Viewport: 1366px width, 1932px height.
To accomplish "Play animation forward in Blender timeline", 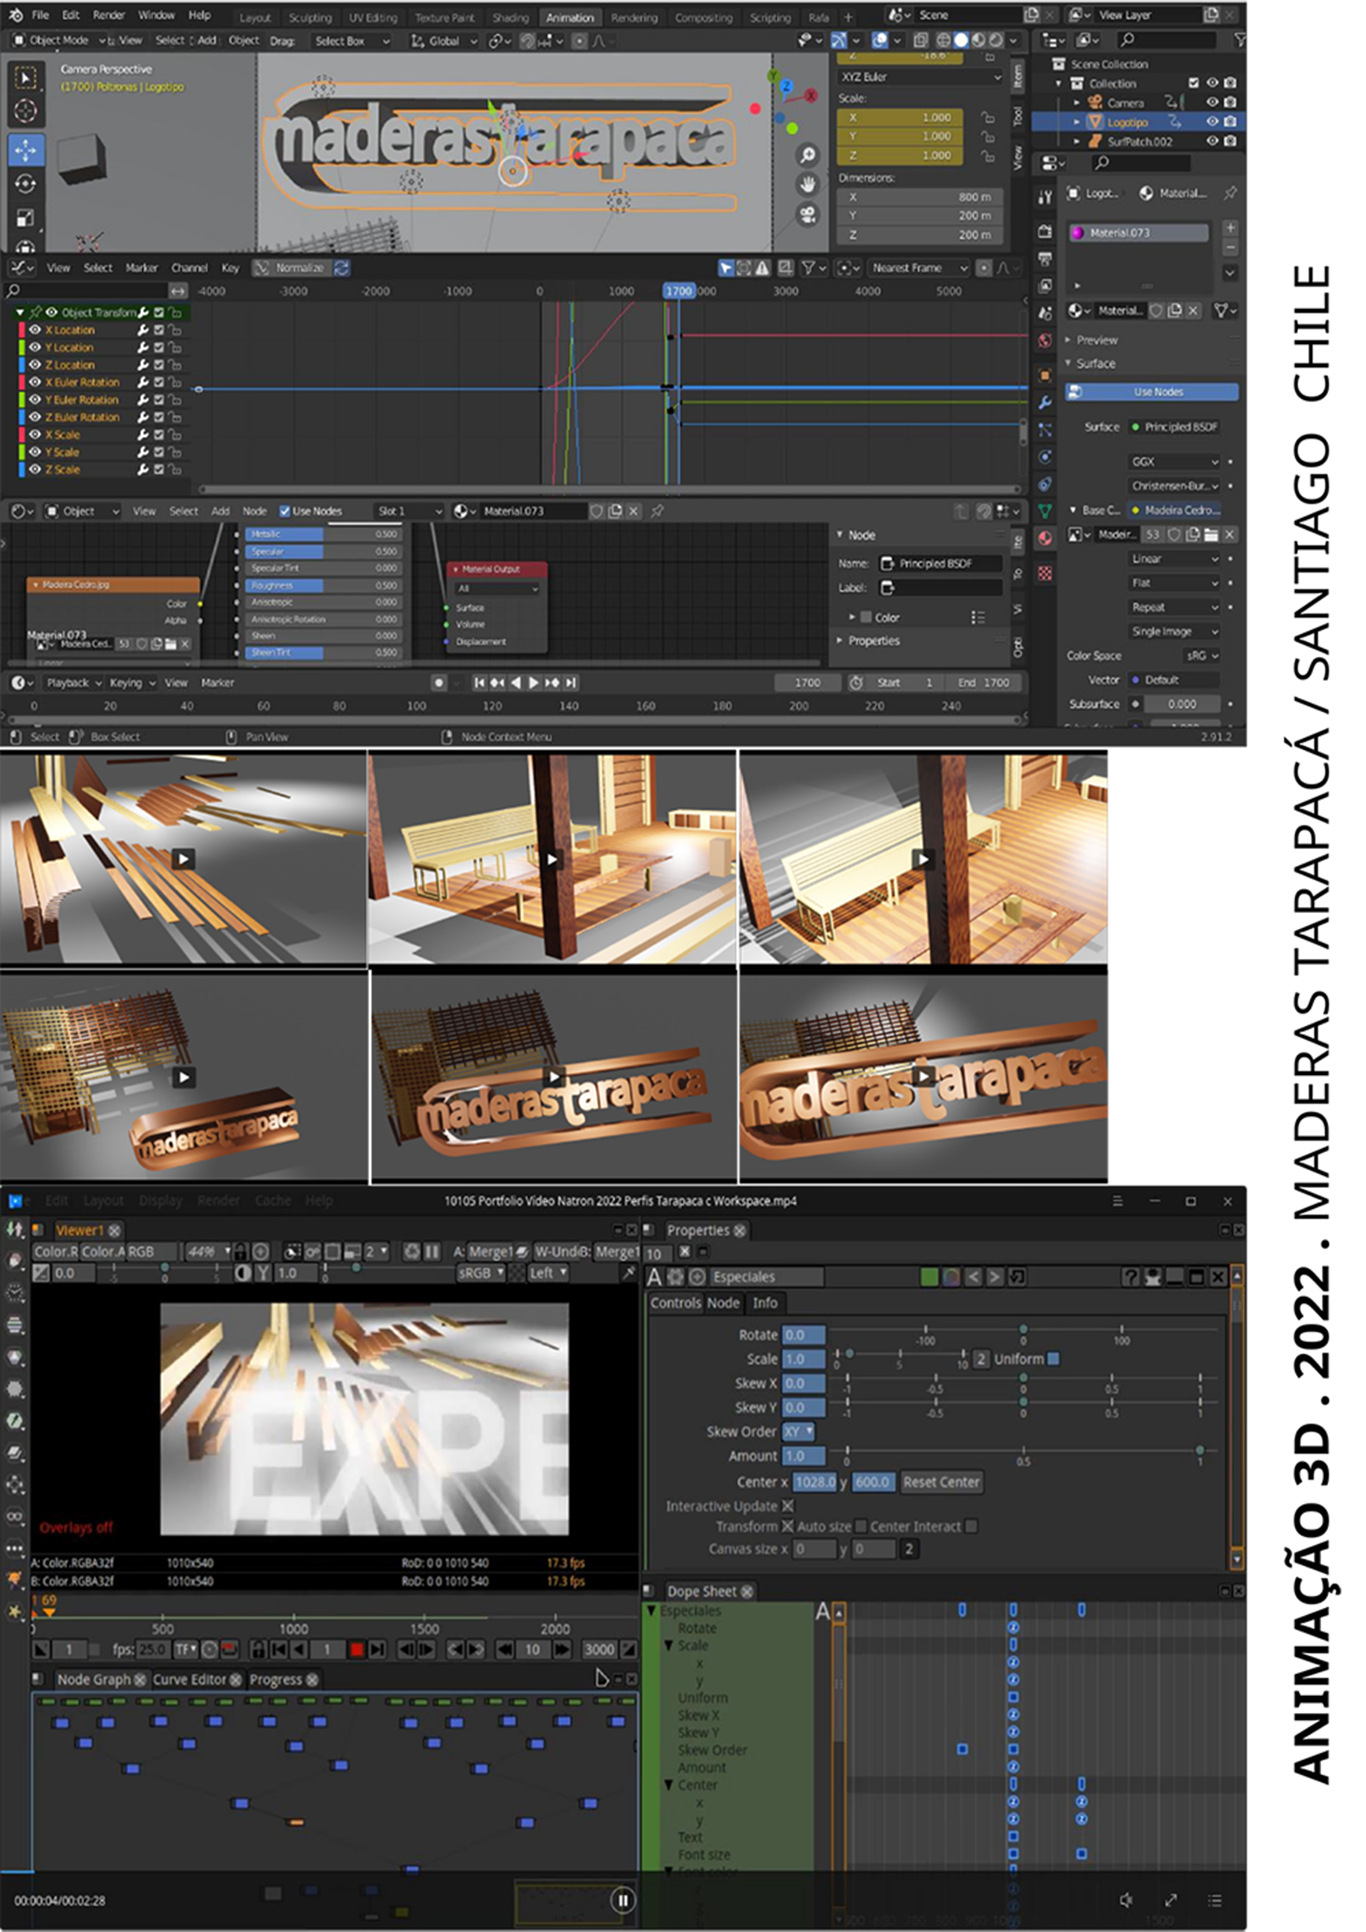I will [x=534, y=683].
